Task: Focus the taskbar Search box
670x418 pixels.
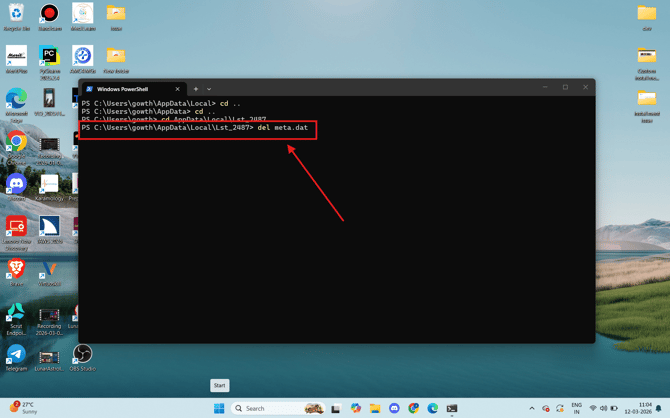Action: click(278, 408)
